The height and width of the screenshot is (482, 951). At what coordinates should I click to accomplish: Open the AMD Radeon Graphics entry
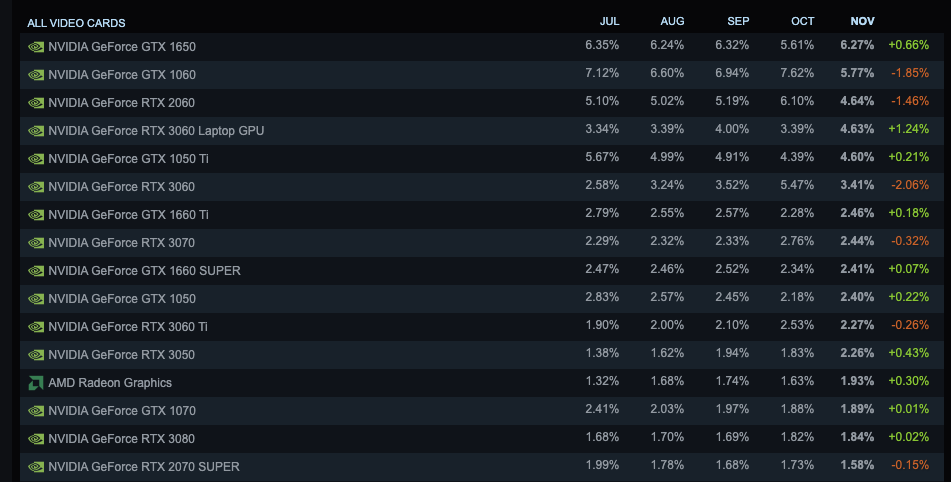[x=110, y=382]
